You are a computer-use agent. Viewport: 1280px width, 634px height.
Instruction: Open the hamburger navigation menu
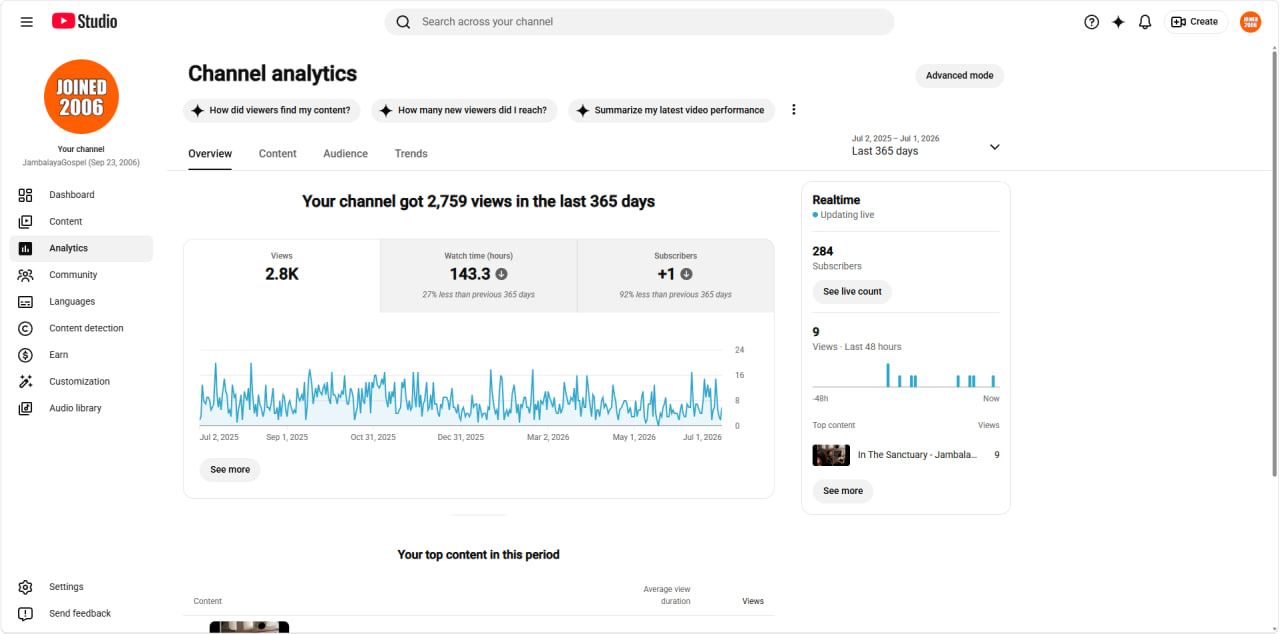(27, 22)
